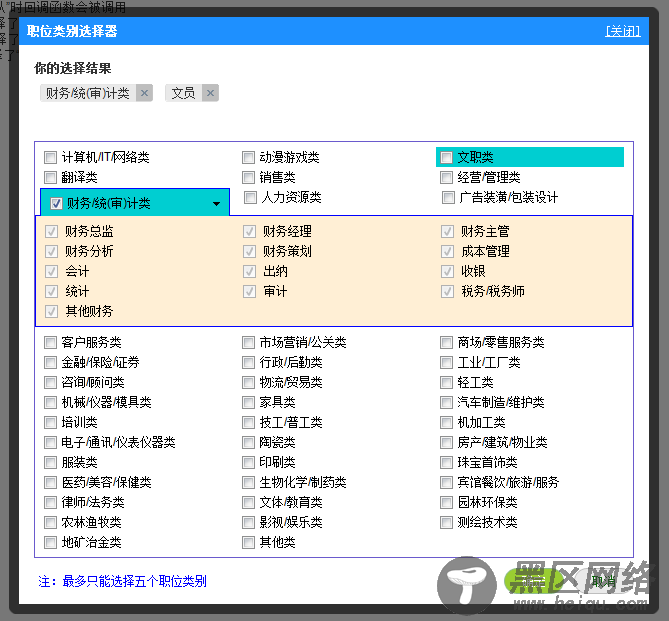Check the 宾馆餐饮/旅游/服务 checkbox
Viewport: 669px width, 621px height.
pos(446,483)
